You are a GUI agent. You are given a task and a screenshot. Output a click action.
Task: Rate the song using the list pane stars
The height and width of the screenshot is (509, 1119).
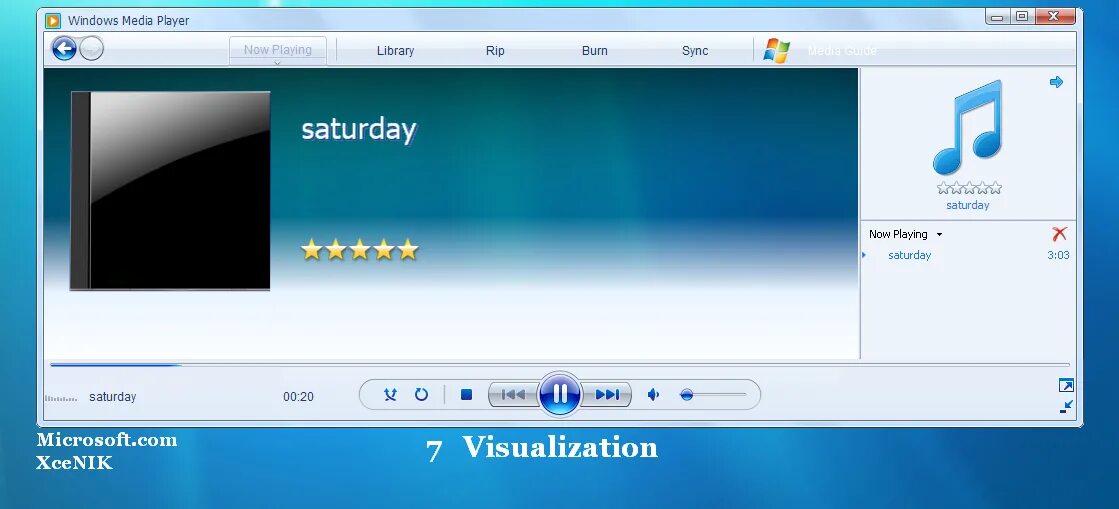tap(968, 188)
